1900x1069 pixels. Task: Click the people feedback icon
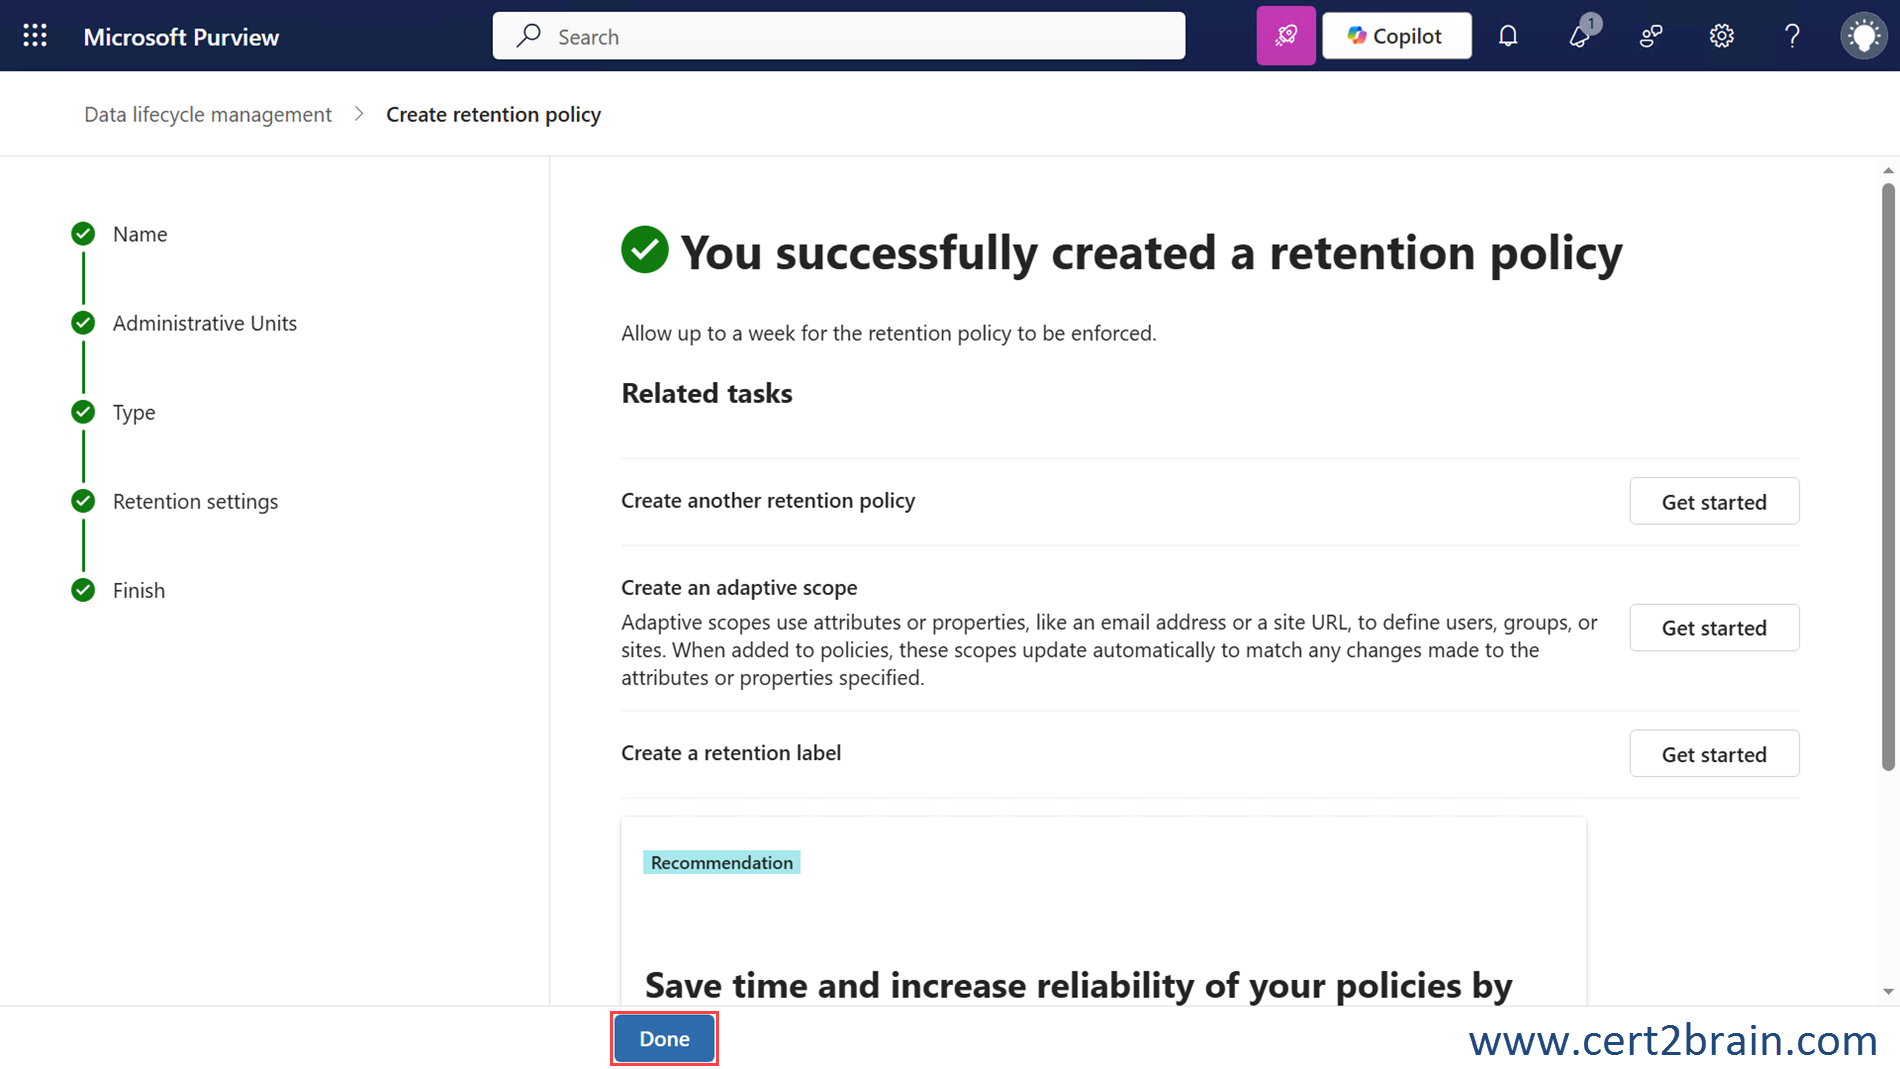(x=1651, y=36)
